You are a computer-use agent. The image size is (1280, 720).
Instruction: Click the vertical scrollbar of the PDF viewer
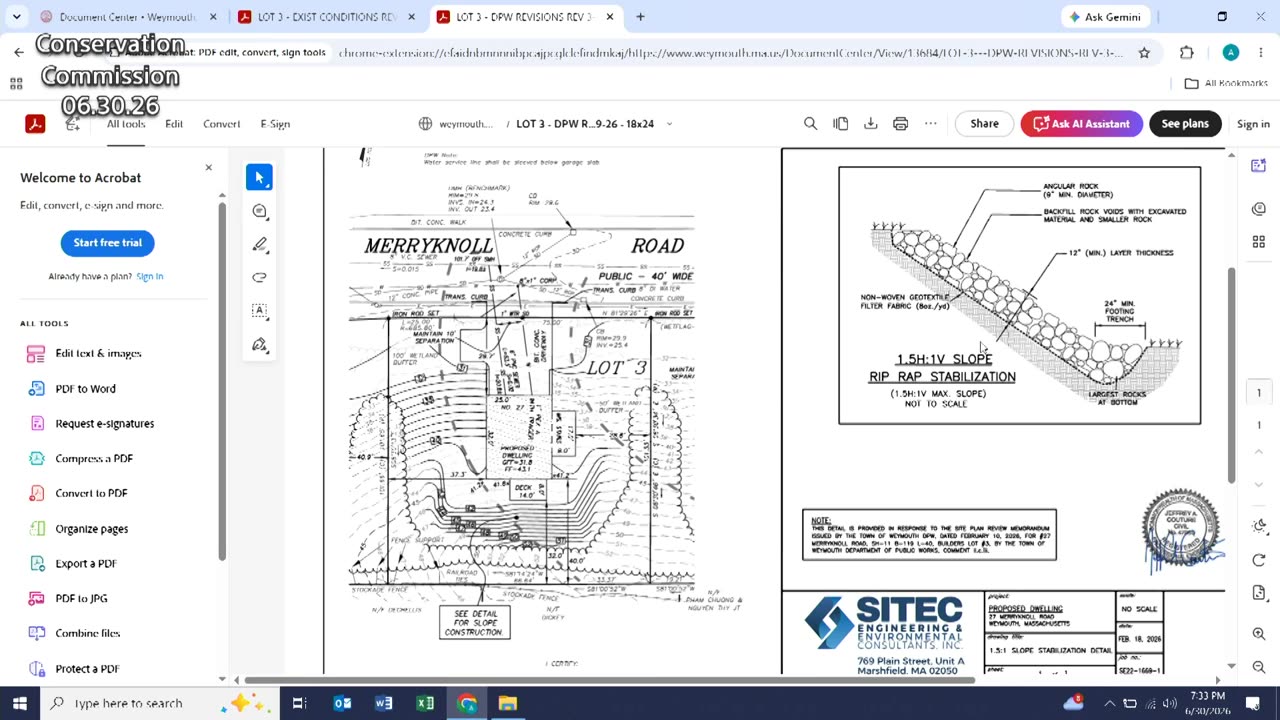[1231, 375]
